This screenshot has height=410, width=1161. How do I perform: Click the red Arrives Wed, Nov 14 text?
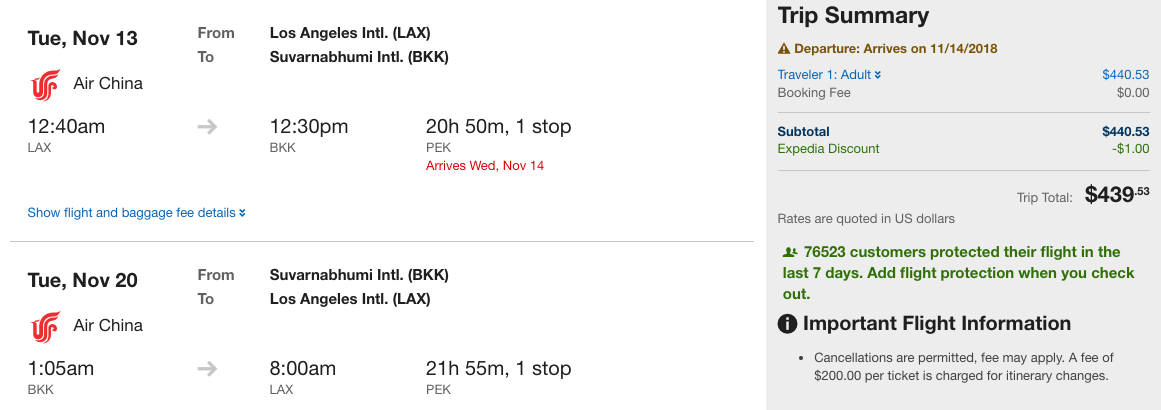(x=485, y=166)
